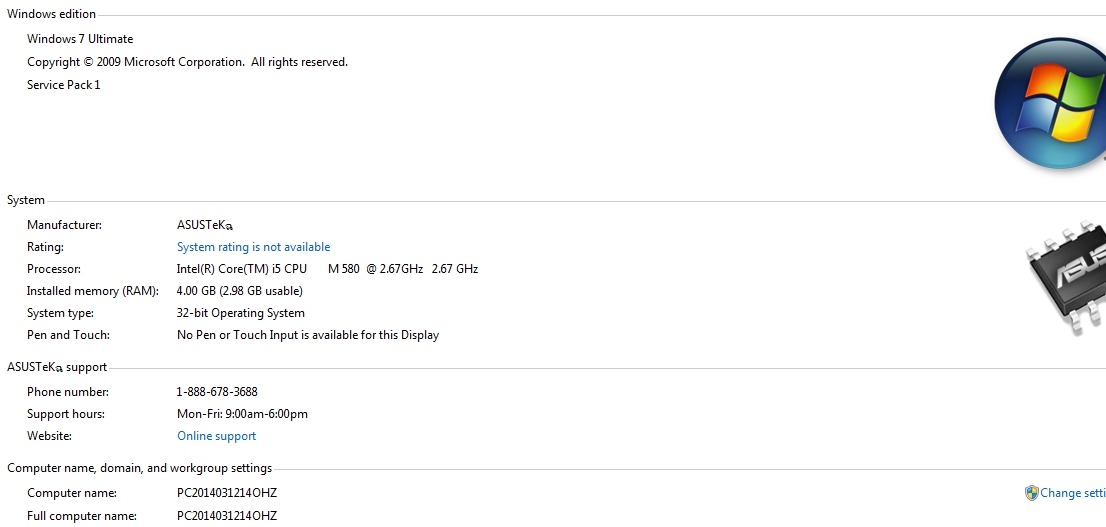Click the Windows 7 Ultimate edition text

click(80, 39)
